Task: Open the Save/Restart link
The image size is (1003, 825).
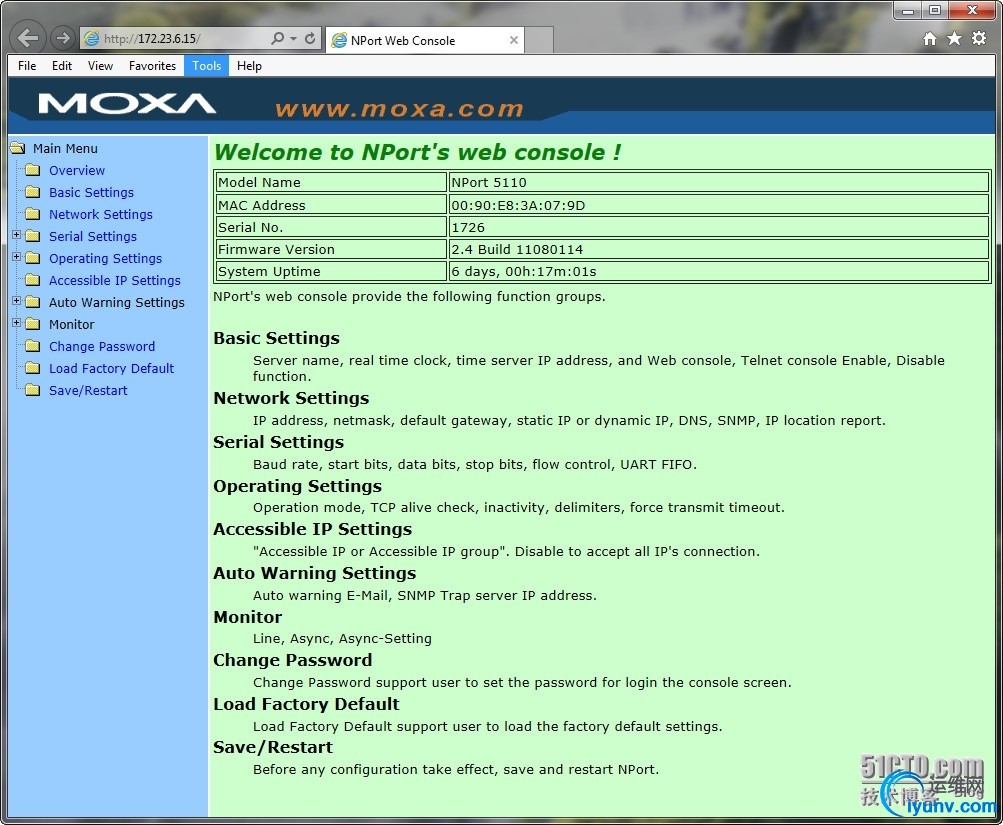Action: (88, 391)
